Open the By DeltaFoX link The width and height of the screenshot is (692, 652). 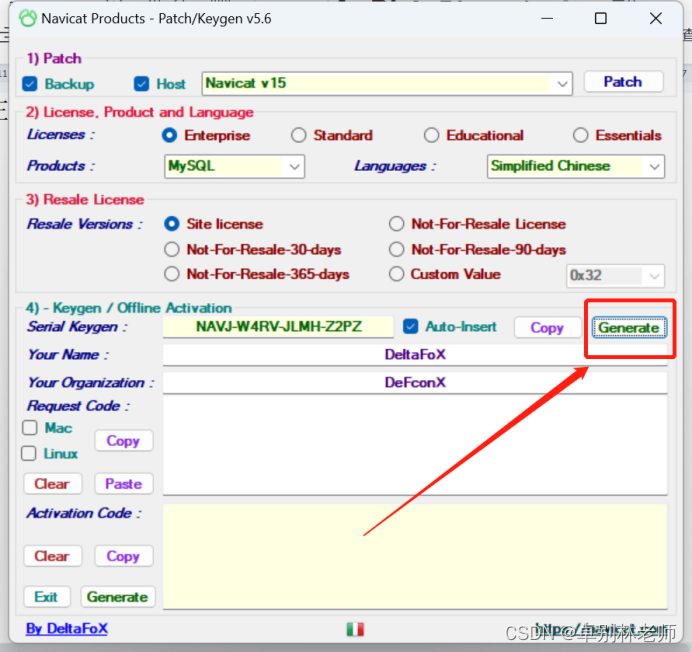tap(67, 628)
